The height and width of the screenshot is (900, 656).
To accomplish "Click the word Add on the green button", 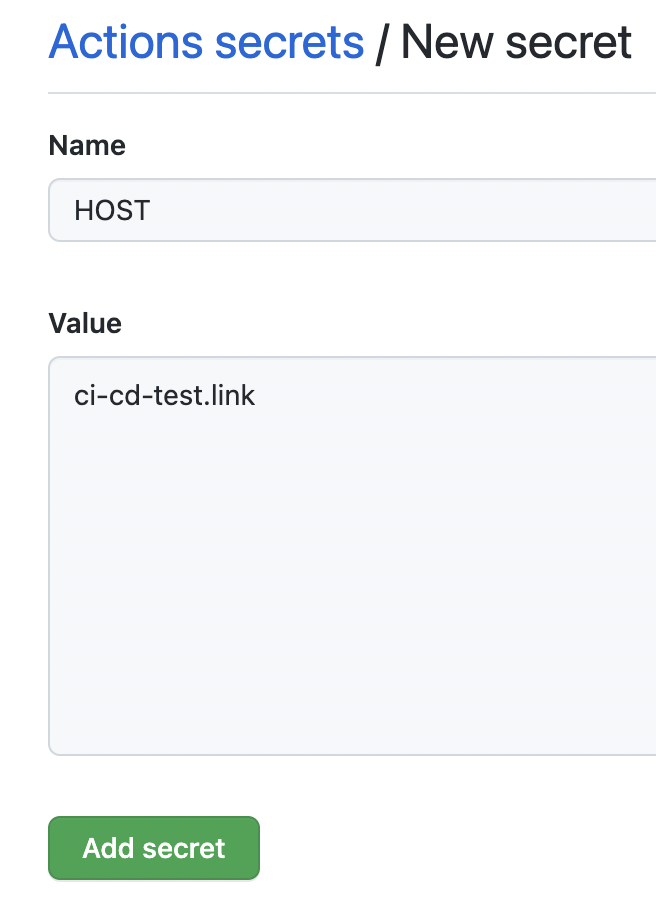I will point(107,849).
